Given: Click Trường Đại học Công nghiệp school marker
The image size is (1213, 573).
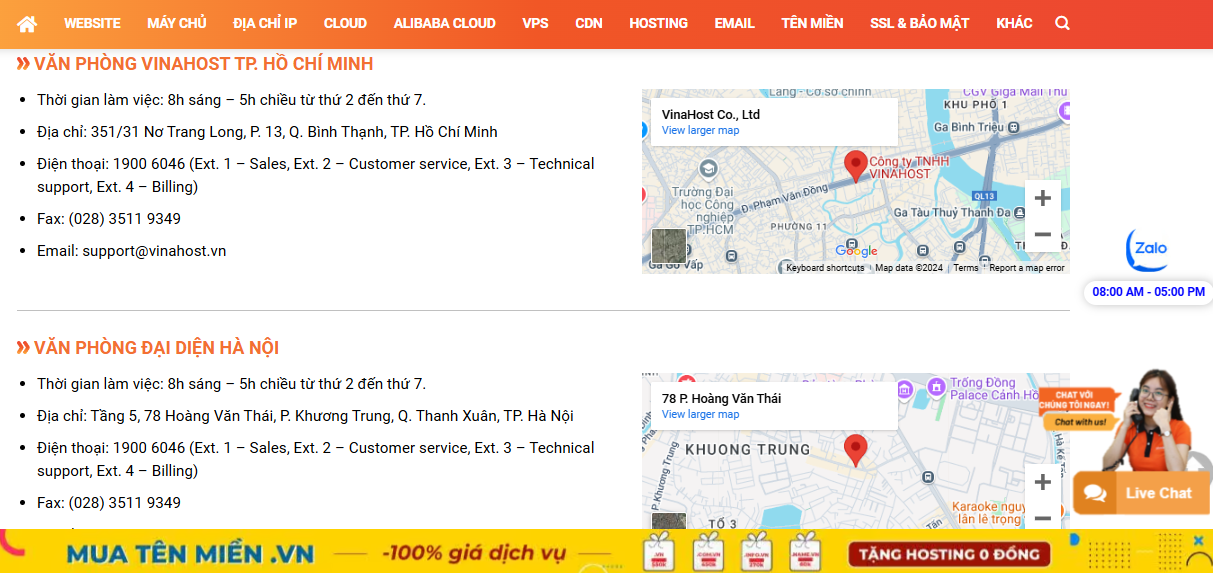Looking at the screenshot, I should pyautogui.click(x=709, y=168).
